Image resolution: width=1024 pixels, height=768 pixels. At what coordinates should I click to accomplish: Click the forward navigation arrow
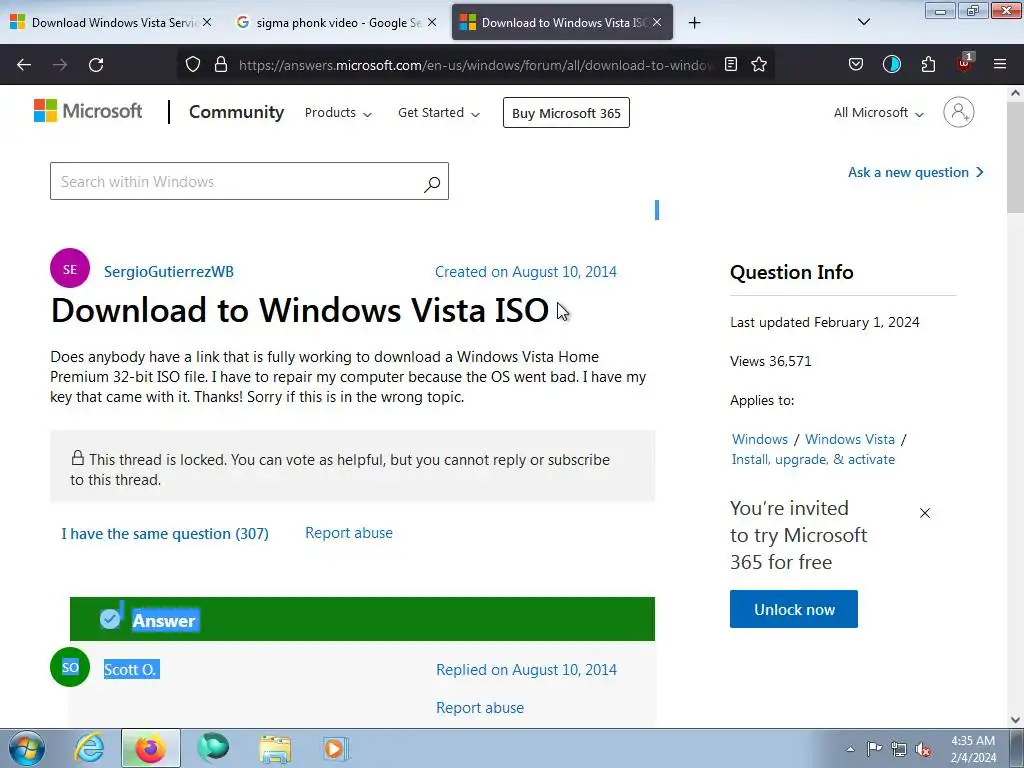60,65
